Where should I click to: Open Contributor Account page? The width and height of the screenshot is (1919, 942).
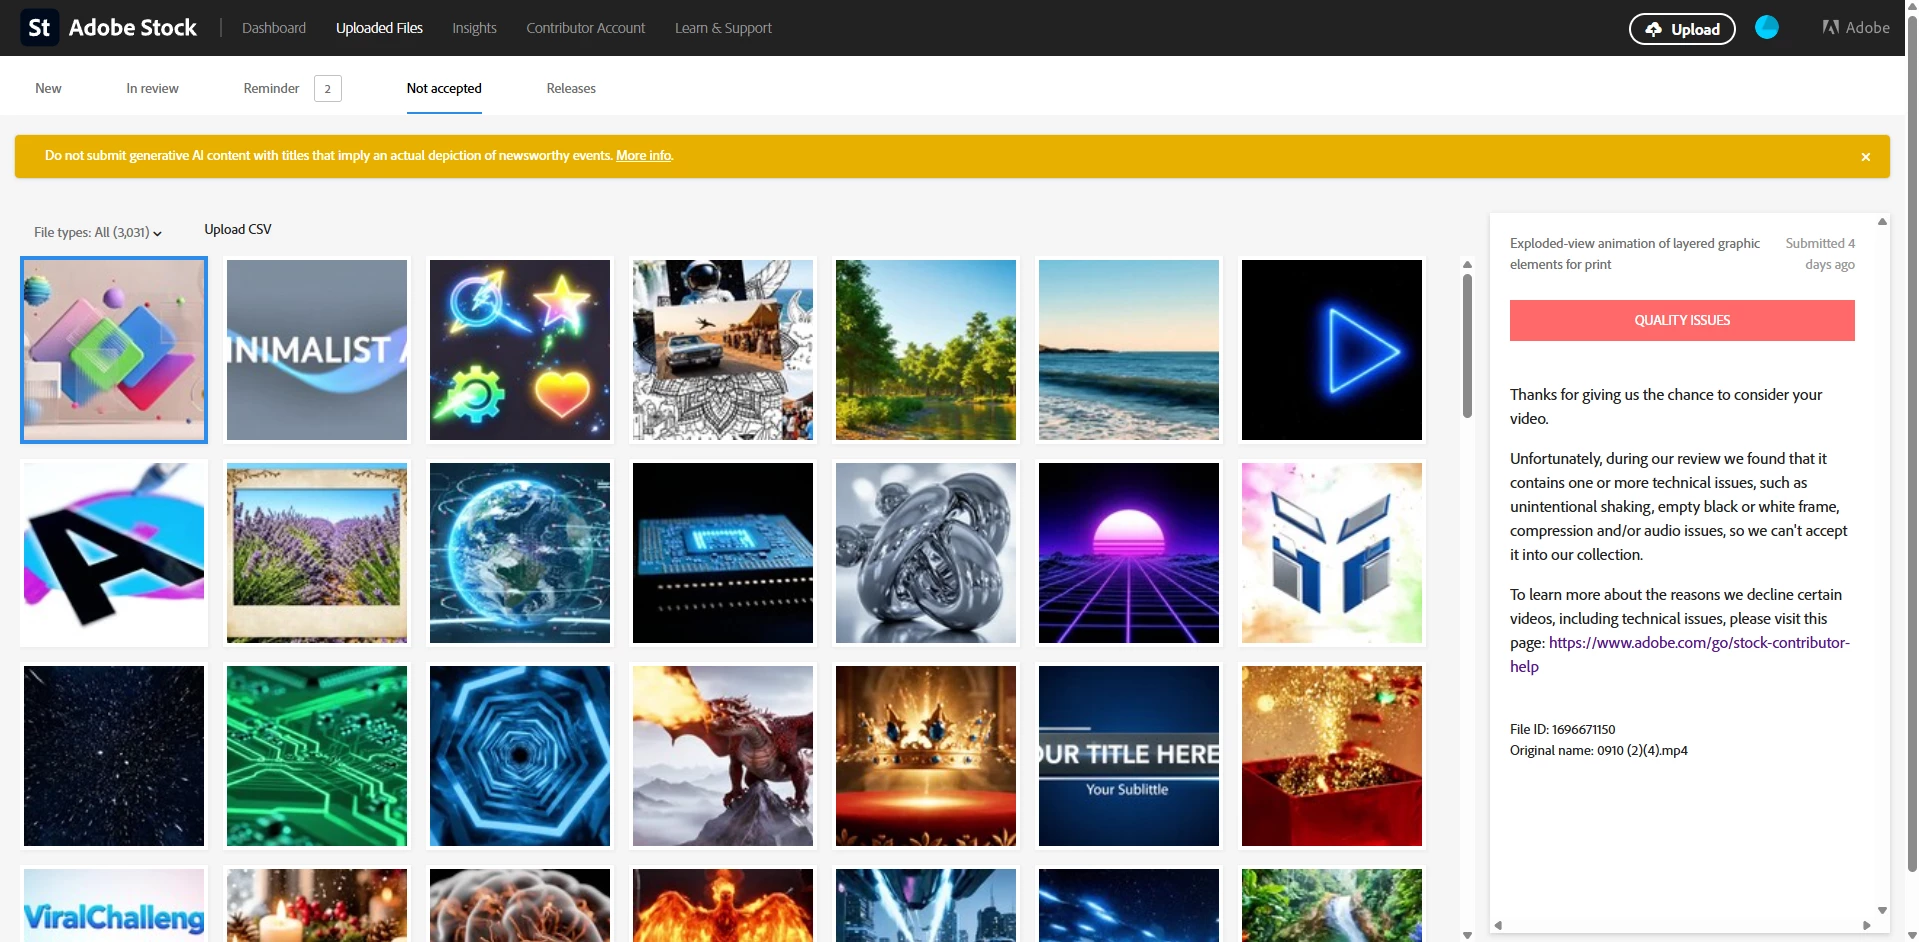(586, 28)
